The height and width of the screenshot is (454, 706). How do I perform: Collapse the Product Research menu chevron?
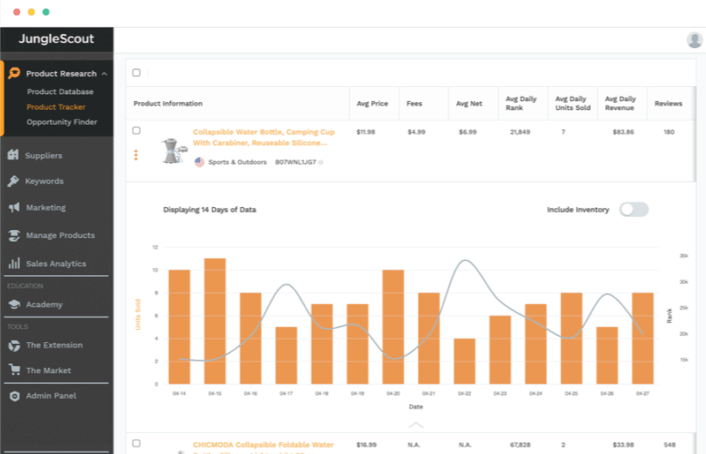tap(105, 74)
